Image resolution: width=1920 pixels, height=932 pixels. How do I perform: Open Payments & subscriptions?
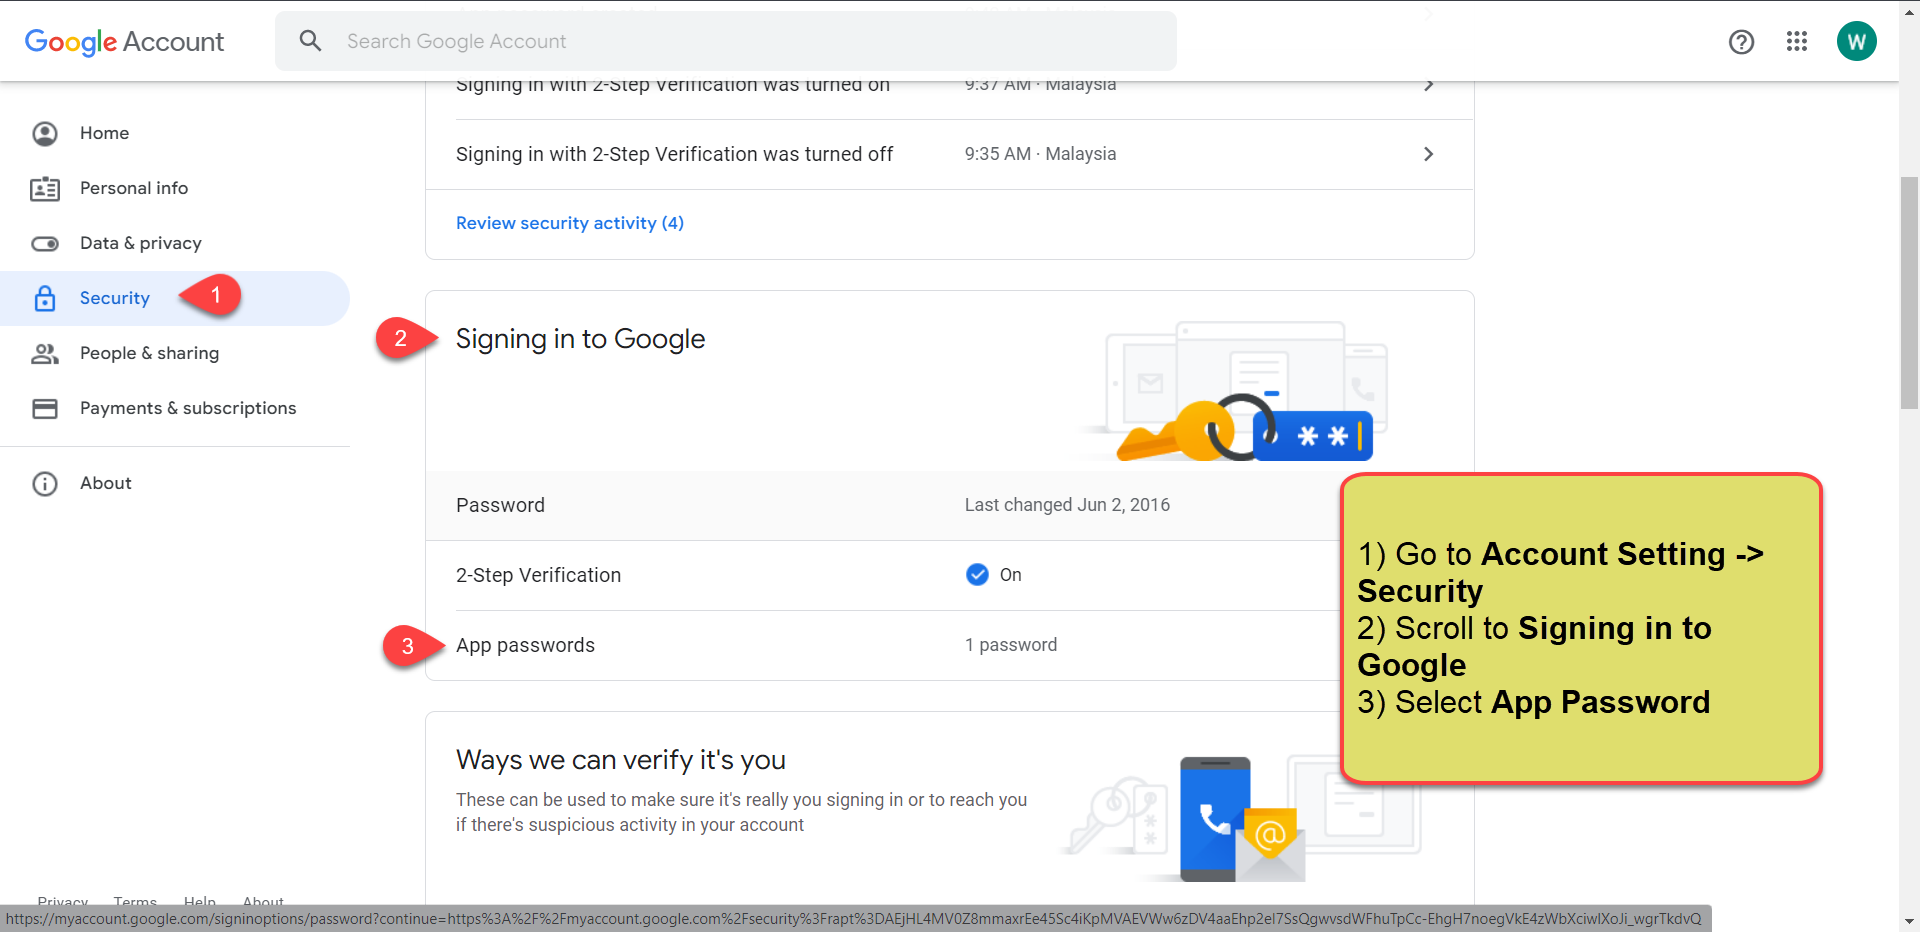pyautogui.click(x=175, y=408)
